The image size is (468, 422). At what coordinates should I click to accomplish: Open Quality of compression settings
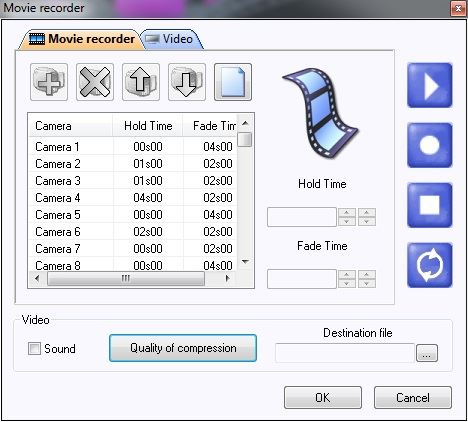pos(183,348)
